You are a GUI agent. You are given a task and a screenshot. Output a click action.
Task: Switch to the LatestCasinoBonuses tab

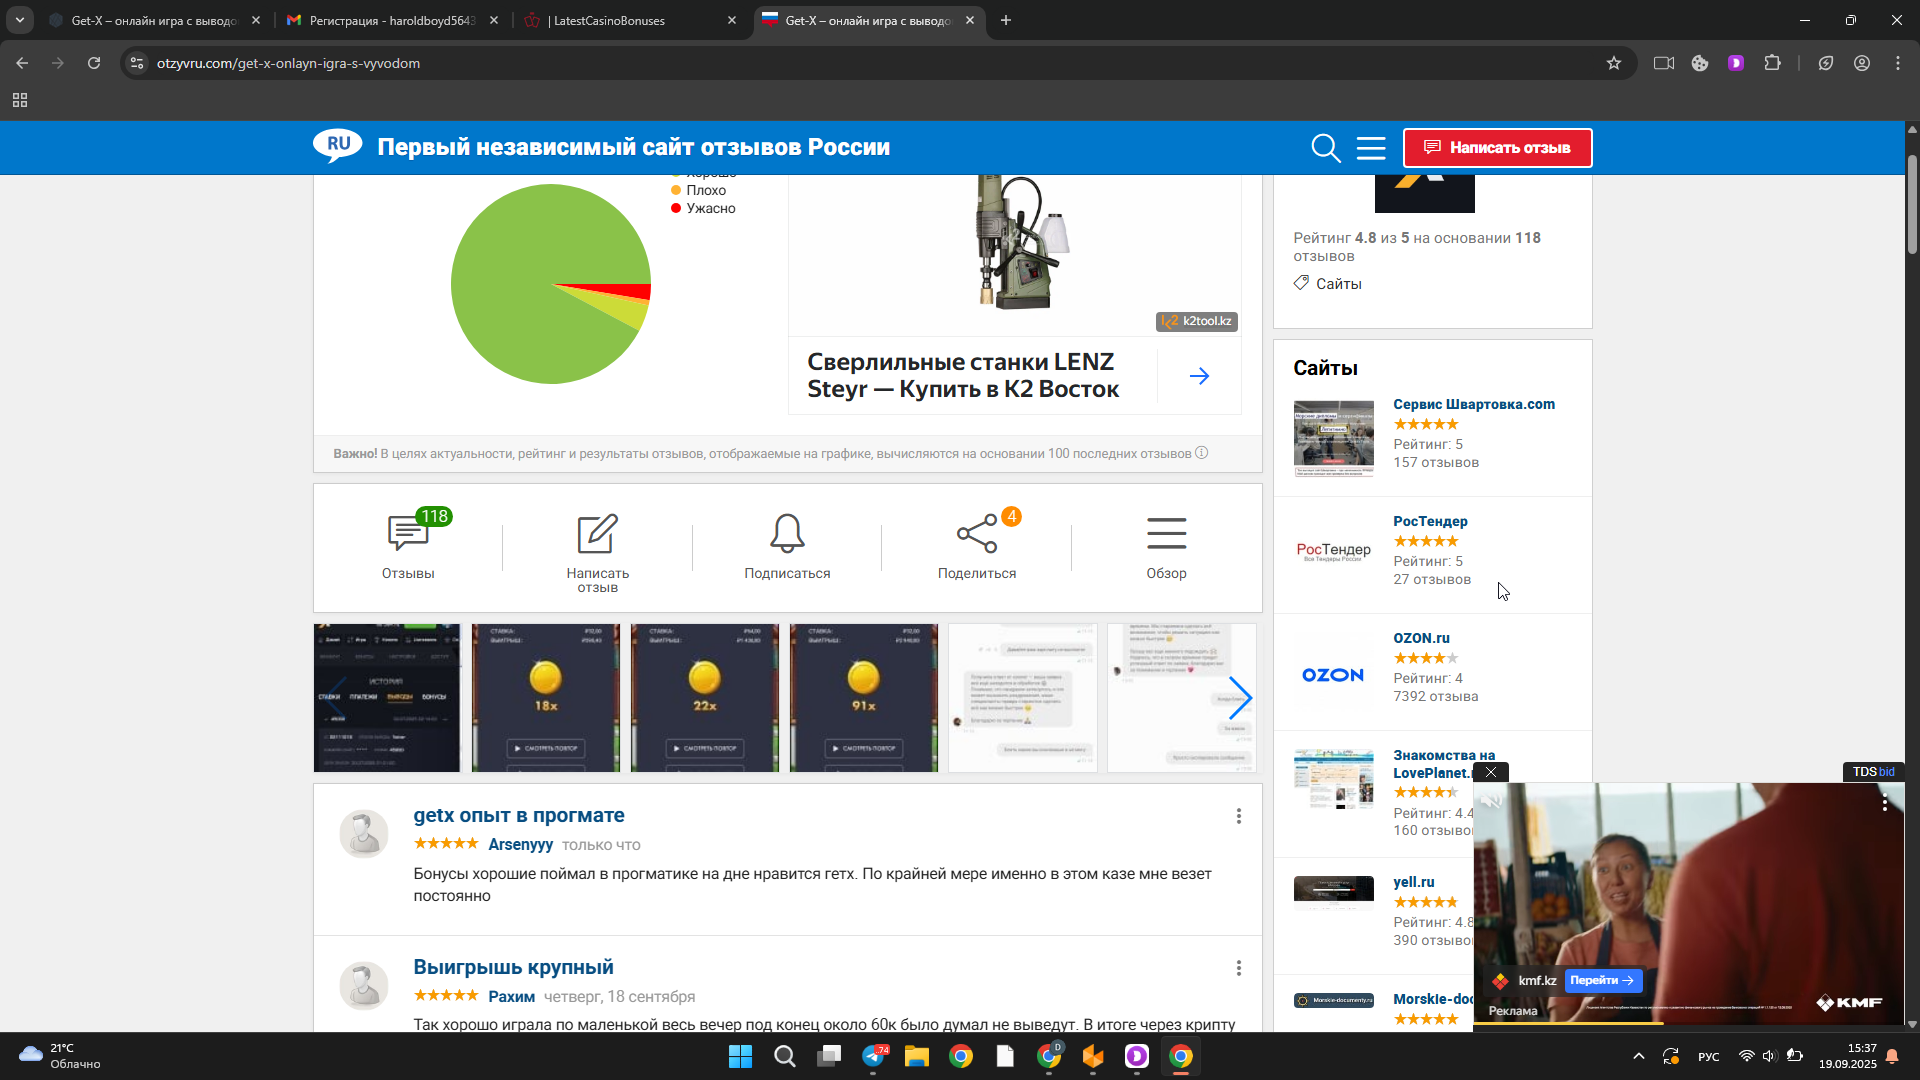630,20
